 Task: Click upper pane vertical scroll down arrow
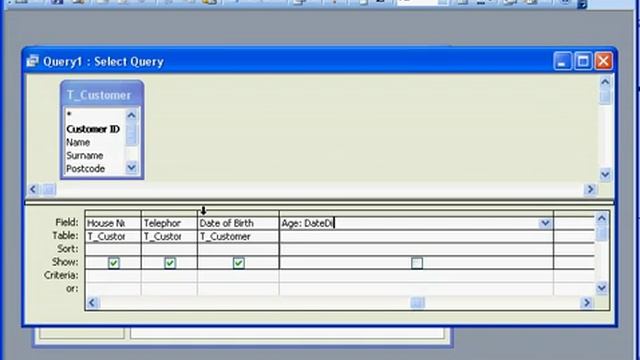[605, 175]
